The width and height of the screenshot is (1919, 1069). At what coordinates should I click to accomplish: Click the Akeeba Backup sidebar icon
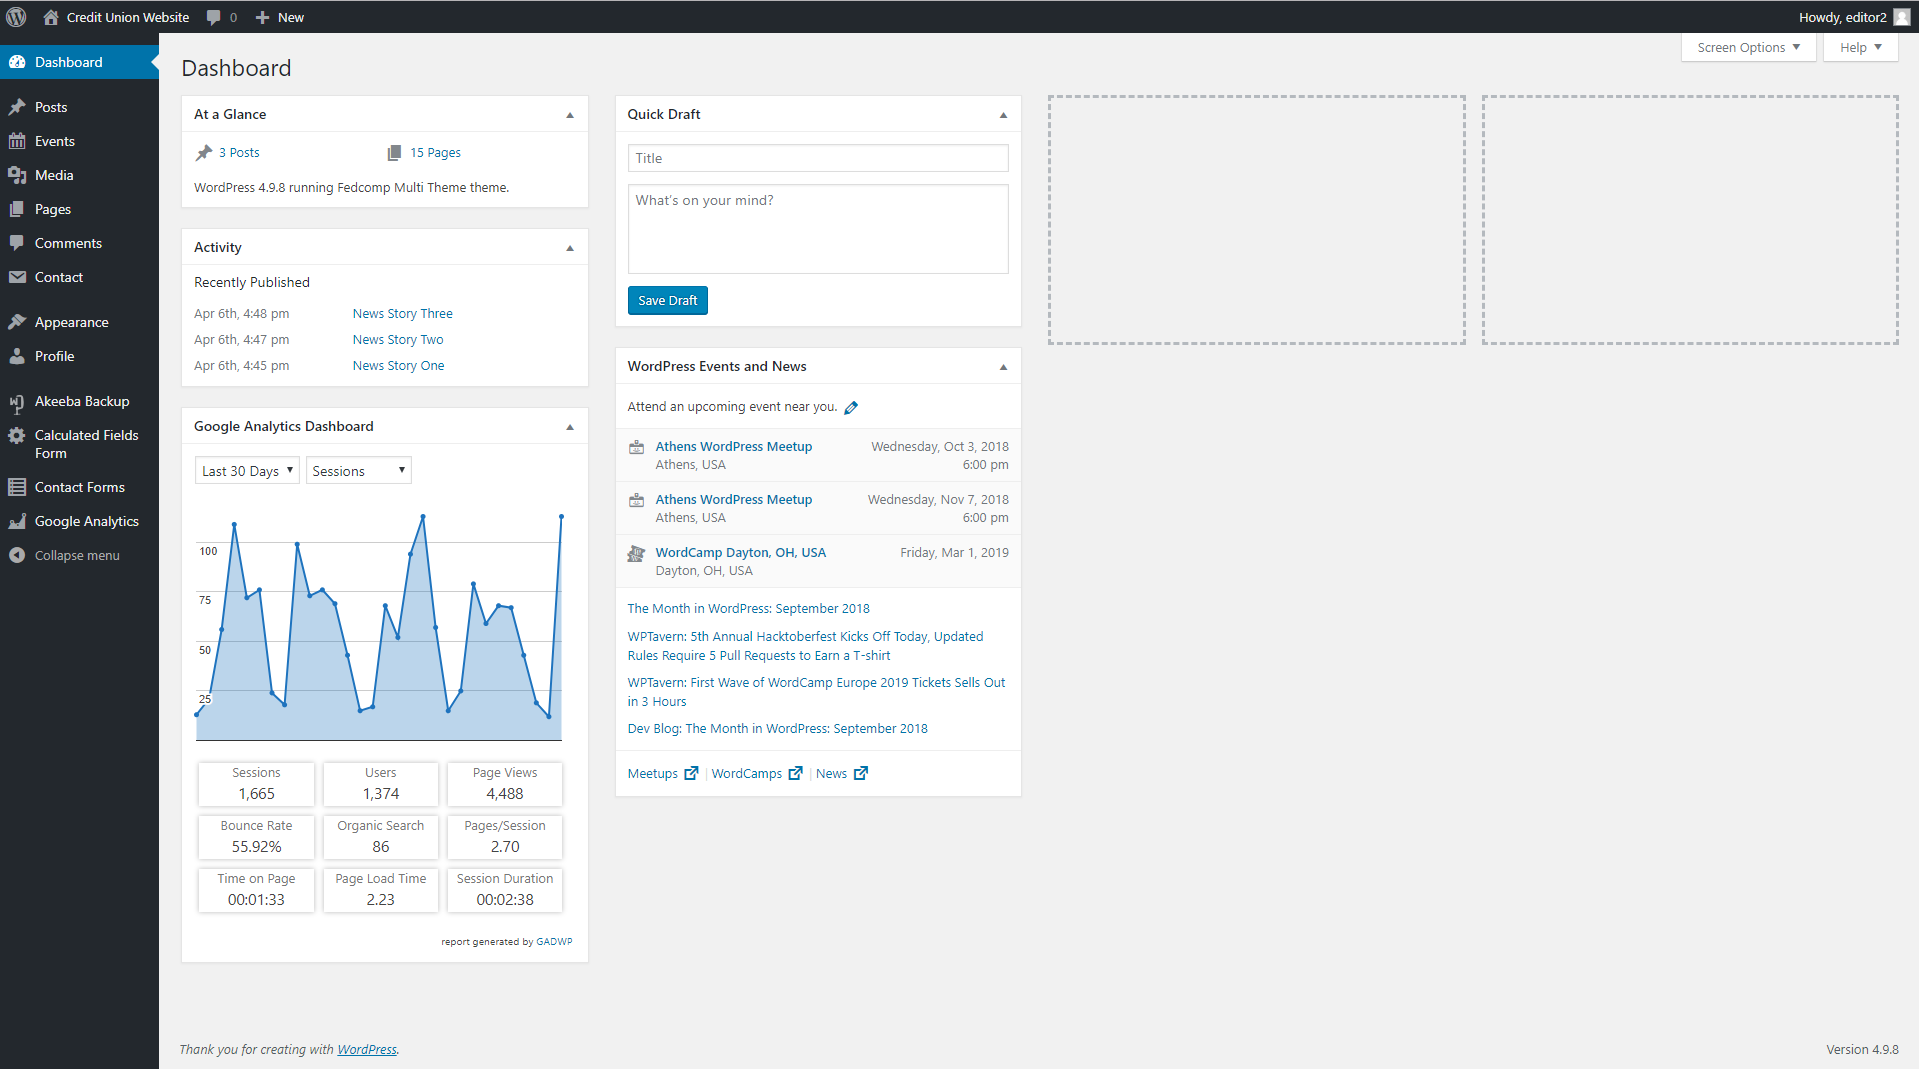(x=17, y=402)
